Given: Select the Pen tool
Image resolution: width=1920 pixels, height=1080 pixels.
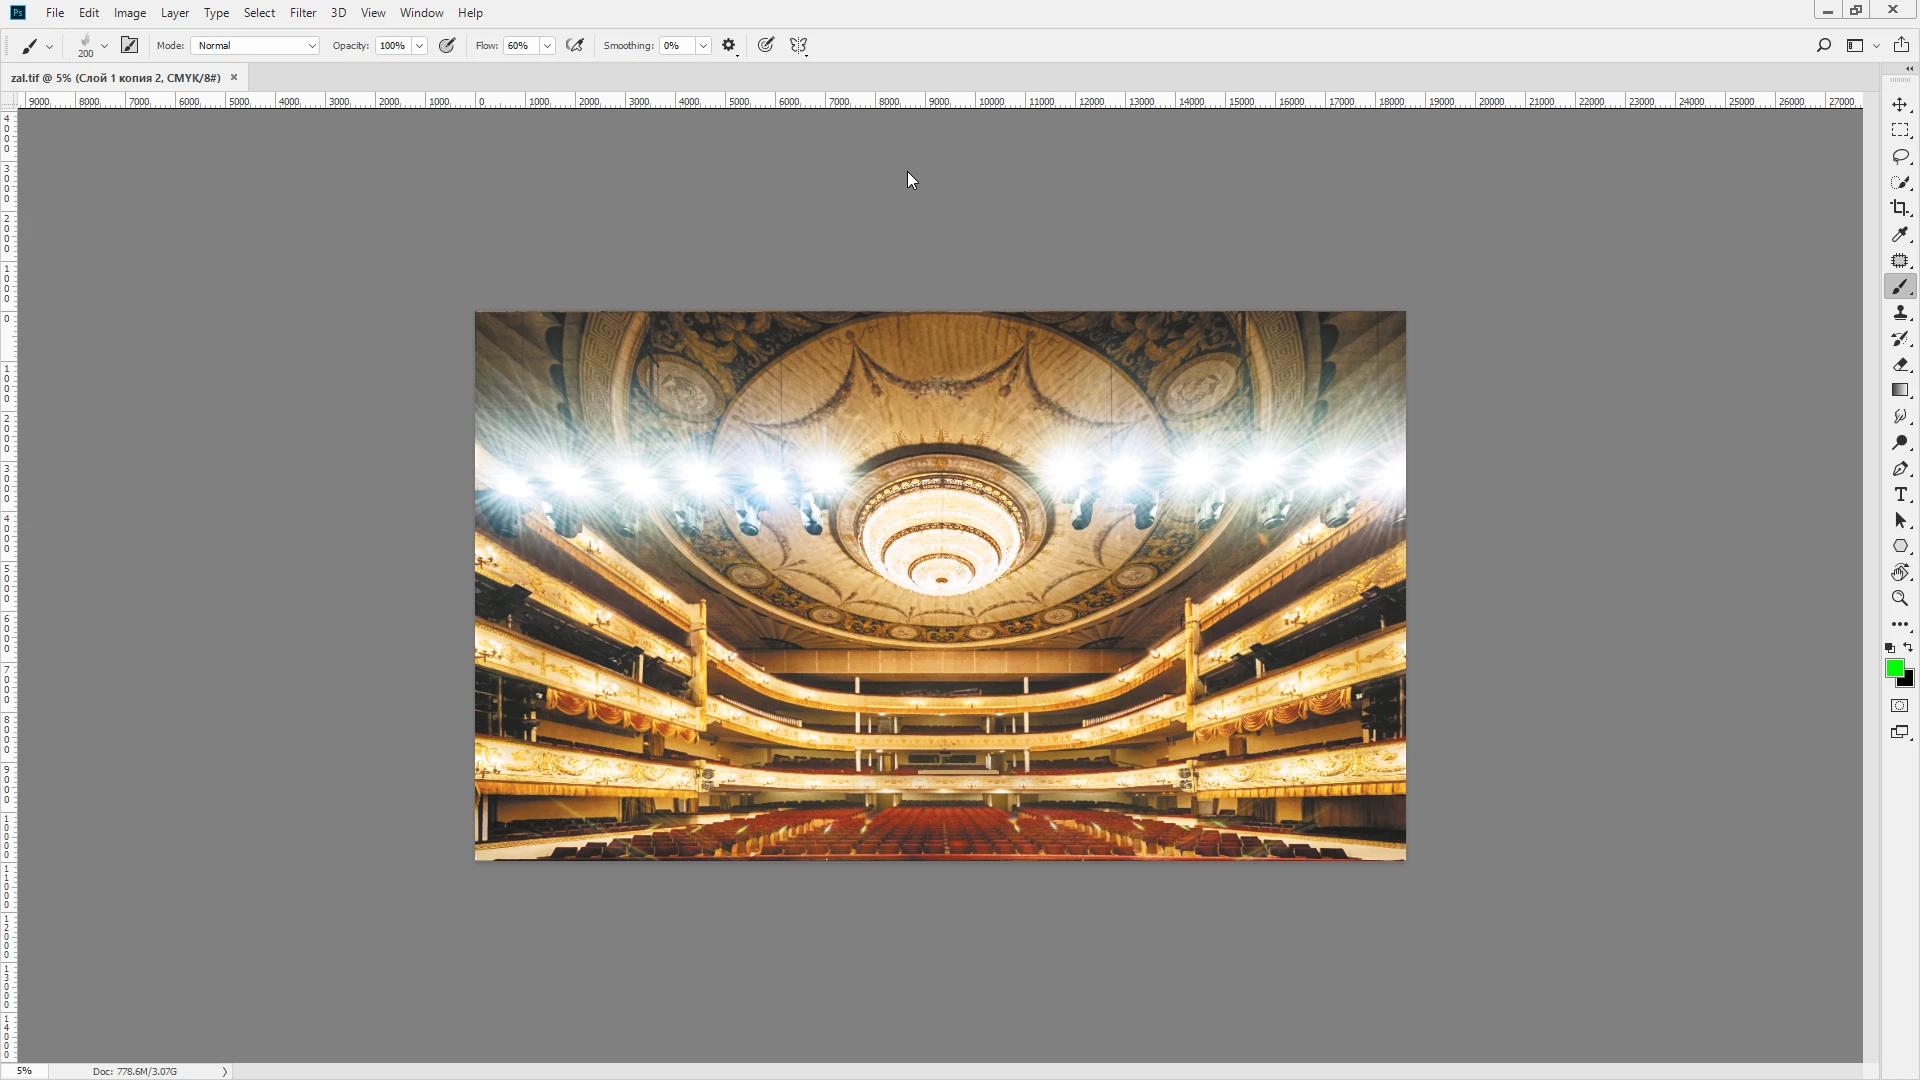Looking at the screenshot, I should click(1900, 469).
